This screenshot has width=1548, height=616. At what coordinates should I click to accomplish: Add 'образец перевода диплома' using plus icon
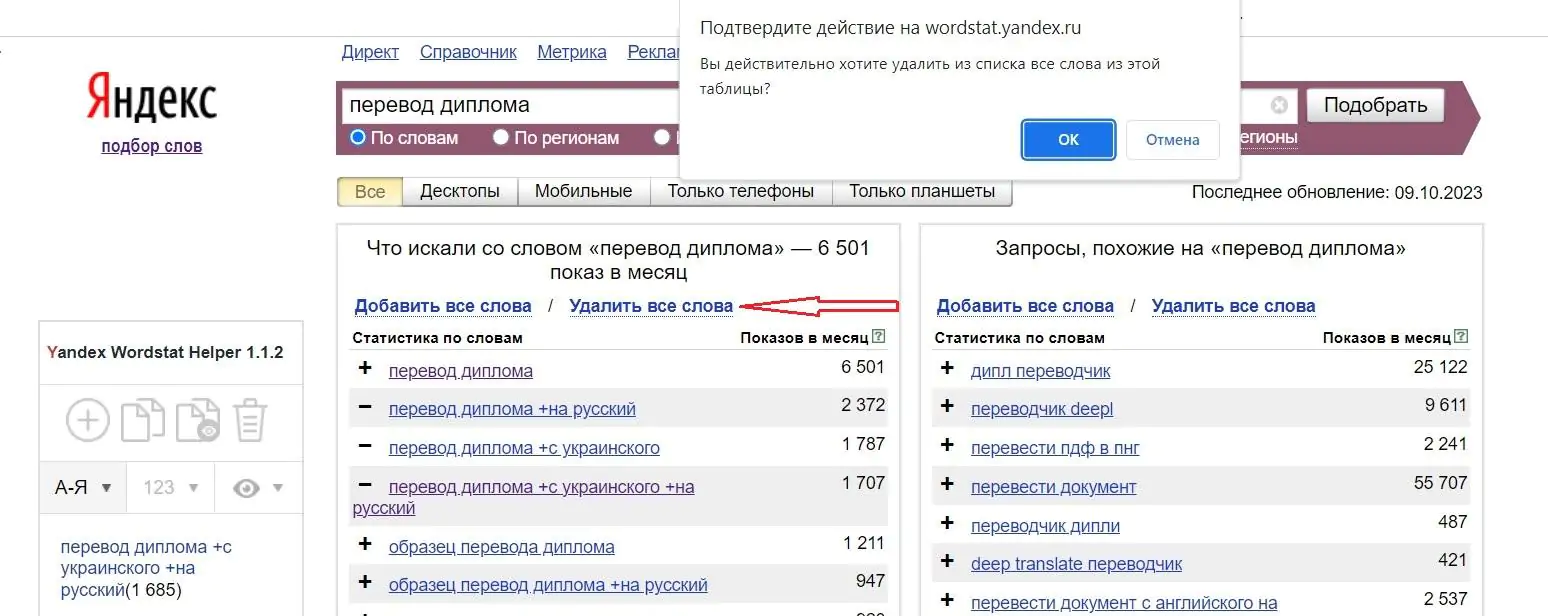coord(365,545)
